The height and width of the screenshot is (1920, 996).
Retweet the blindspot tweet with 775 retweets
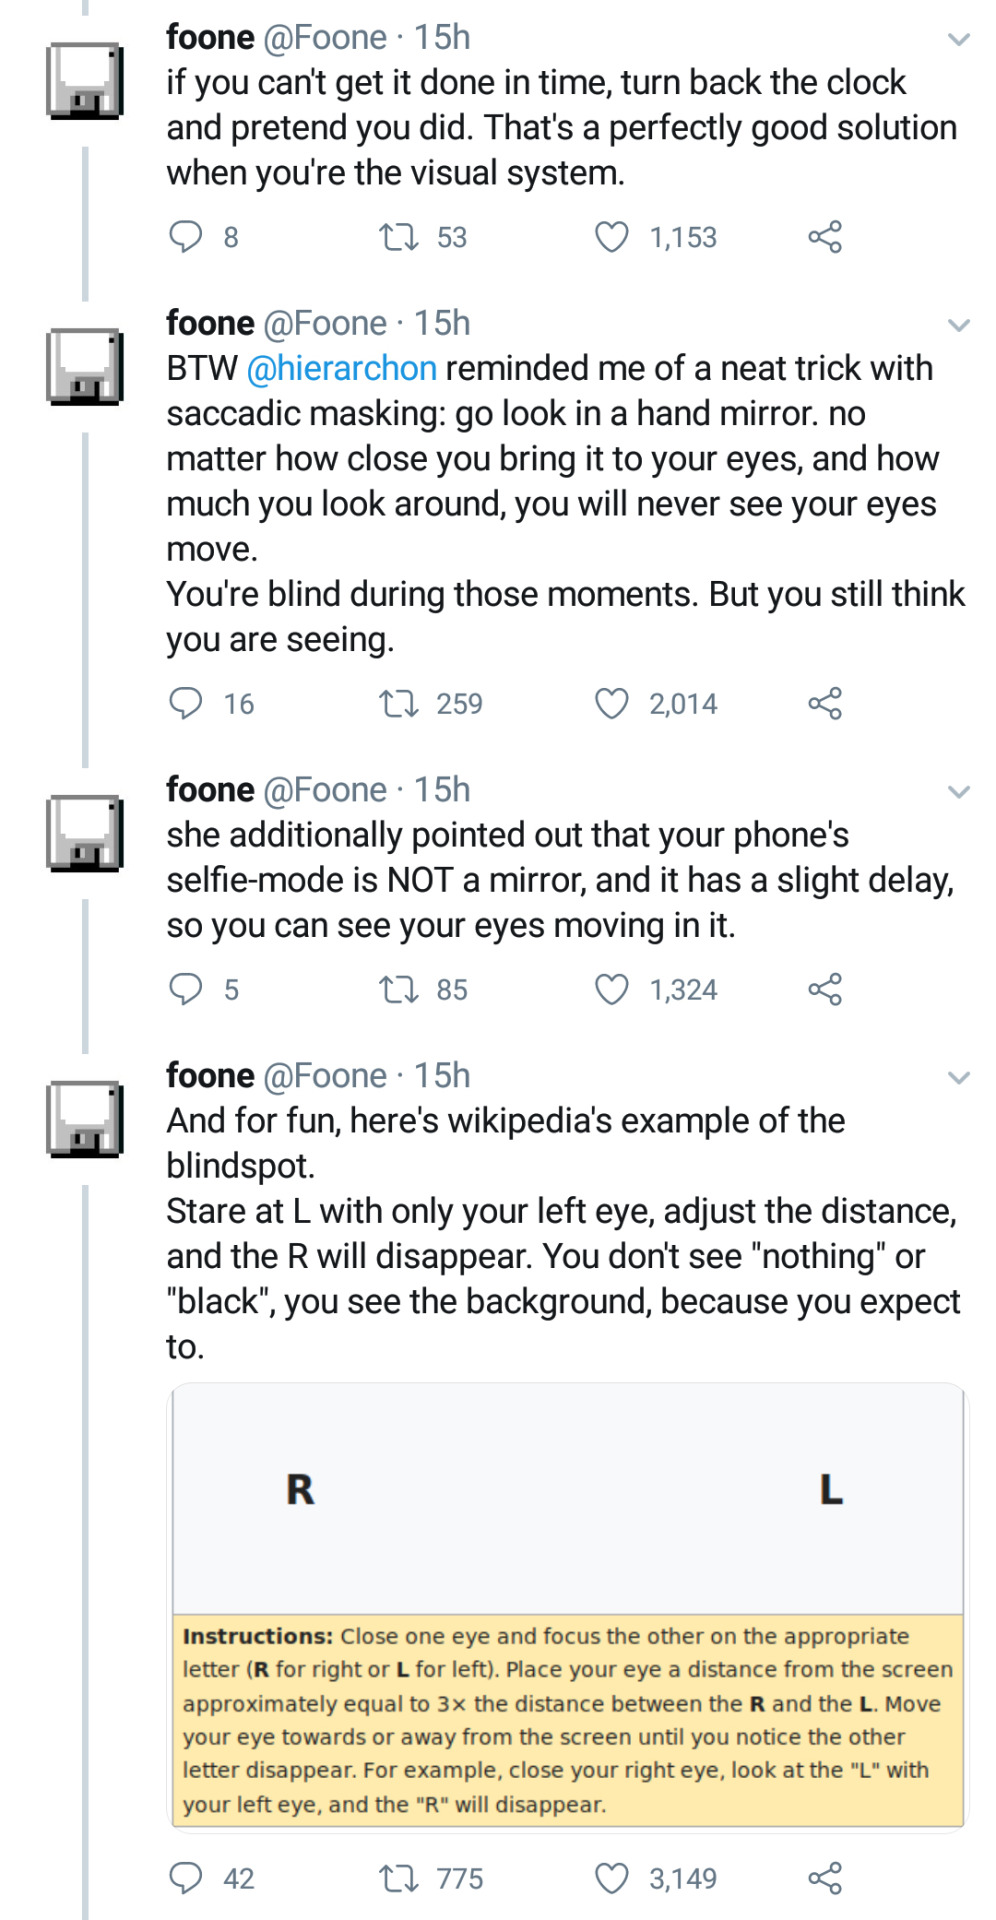pos(398,1878)
